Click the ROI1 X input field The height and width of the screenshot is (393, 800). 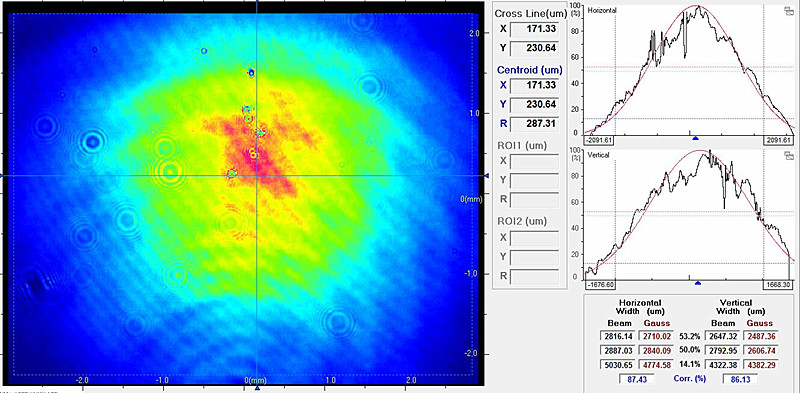pos(535,161)
